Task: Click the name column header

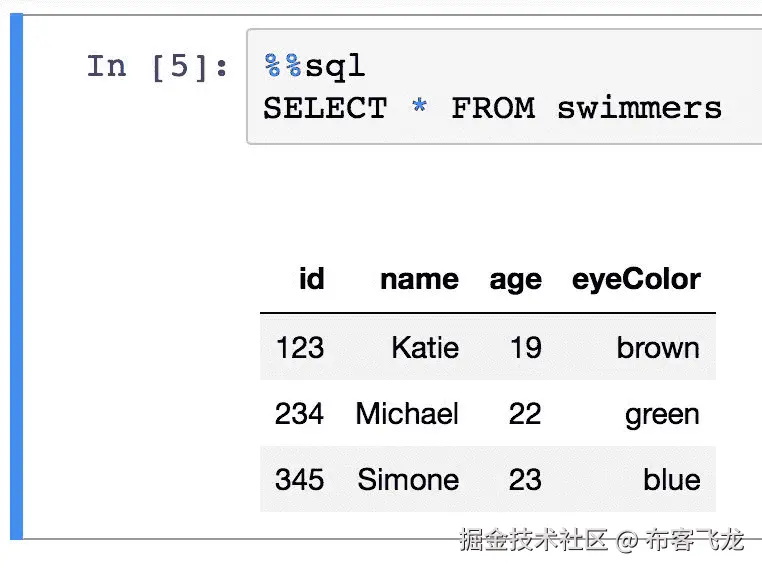Action: (x=419, y=279)
